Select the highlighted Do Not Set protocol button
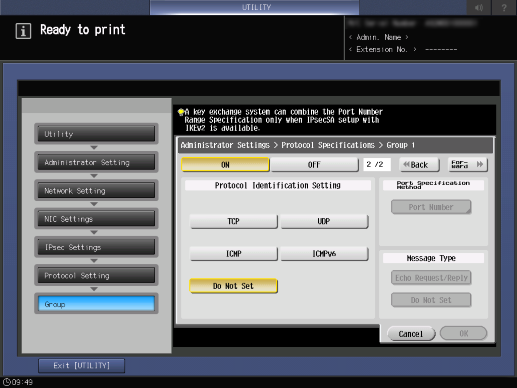This screenshot has height=388, width=517. (x=233, y=286)
